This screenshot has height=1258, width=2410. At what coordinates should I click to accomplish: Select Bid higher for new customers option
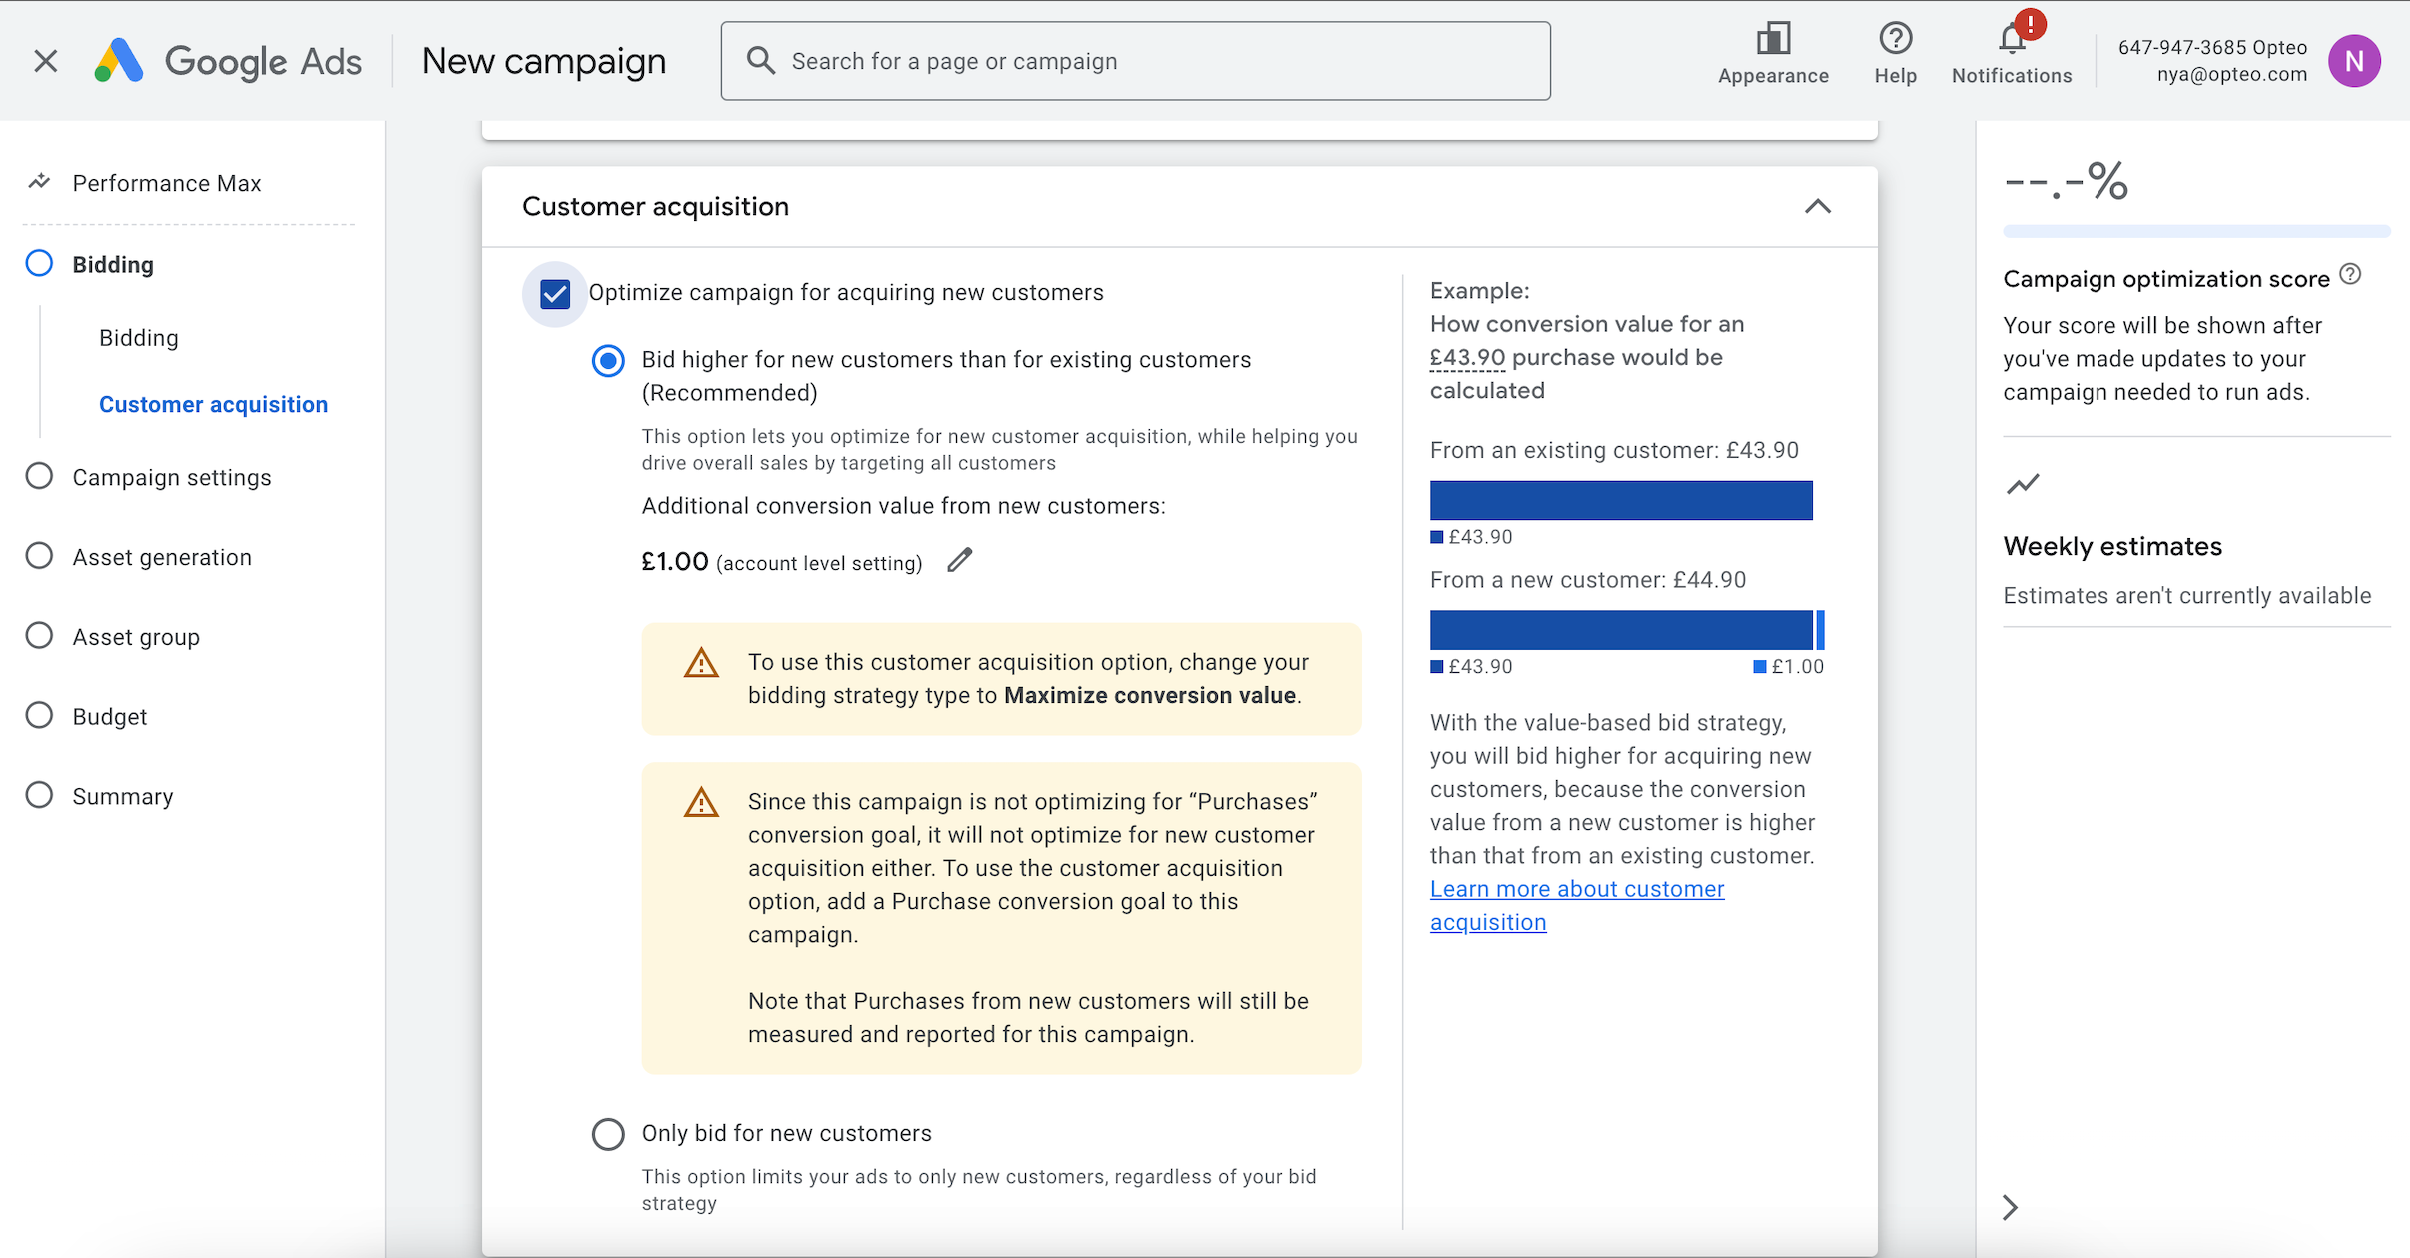click(608, 360)
